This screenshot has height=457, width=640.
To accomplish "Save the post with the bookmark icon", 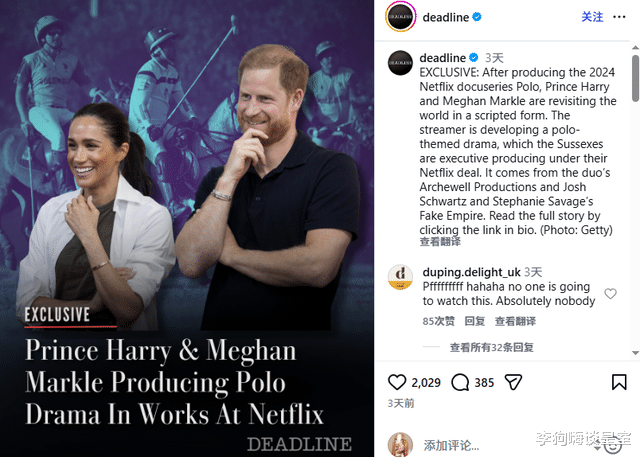I will click(x=619, y=382).
